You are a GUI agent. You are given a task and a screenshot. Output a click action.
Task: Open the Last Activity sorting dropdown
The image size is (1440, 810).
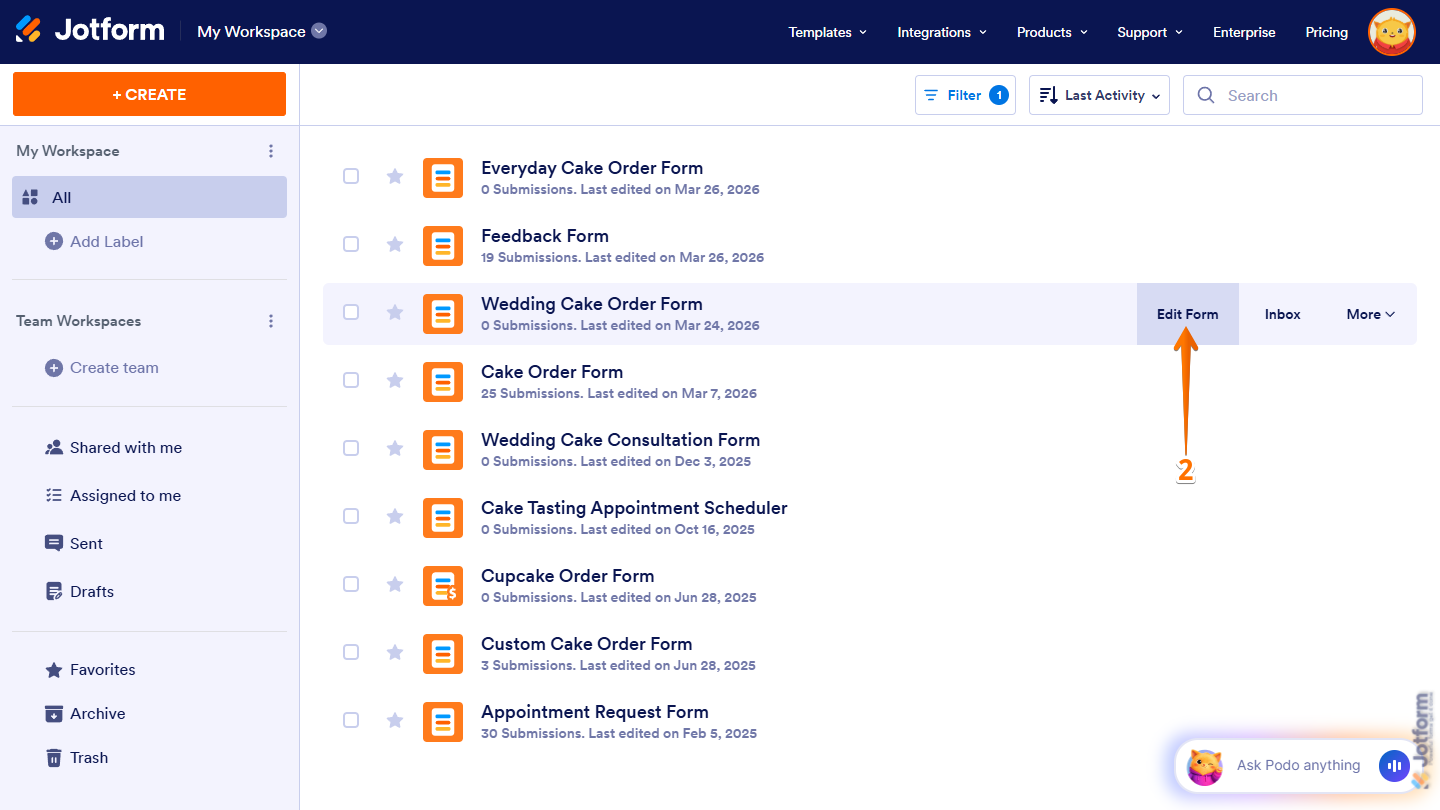click(1099, 95)
